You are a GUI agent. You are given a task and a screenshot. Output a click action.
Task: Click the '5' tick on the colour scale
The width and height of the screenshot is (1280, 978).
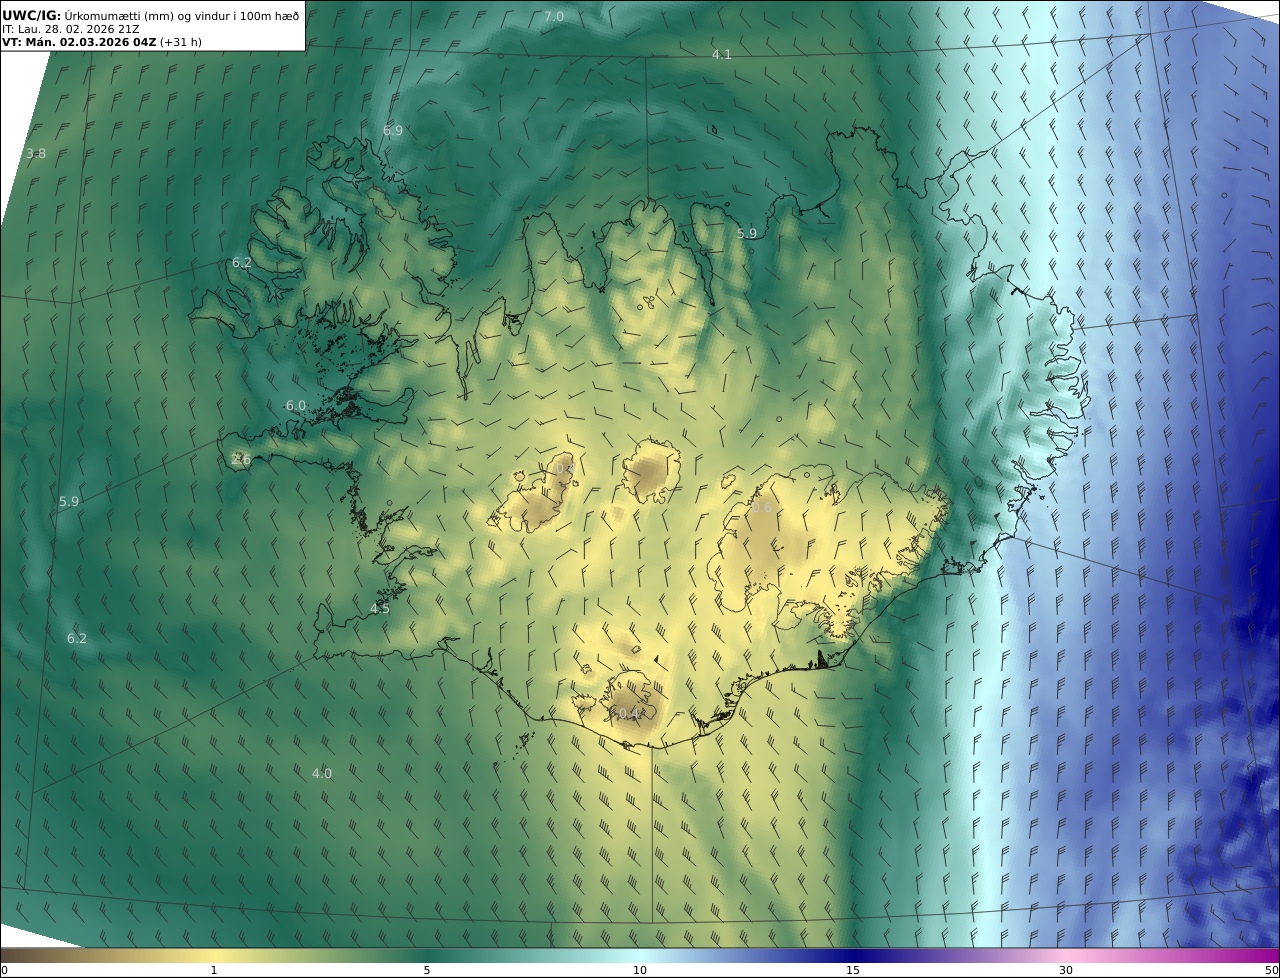coord(427,970)
